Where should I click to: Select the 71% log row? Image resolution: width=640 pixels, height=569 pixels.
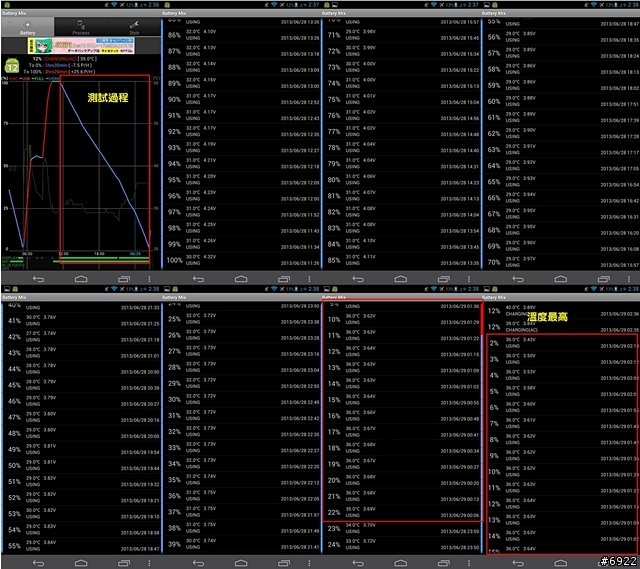click(x=402, y=35)
